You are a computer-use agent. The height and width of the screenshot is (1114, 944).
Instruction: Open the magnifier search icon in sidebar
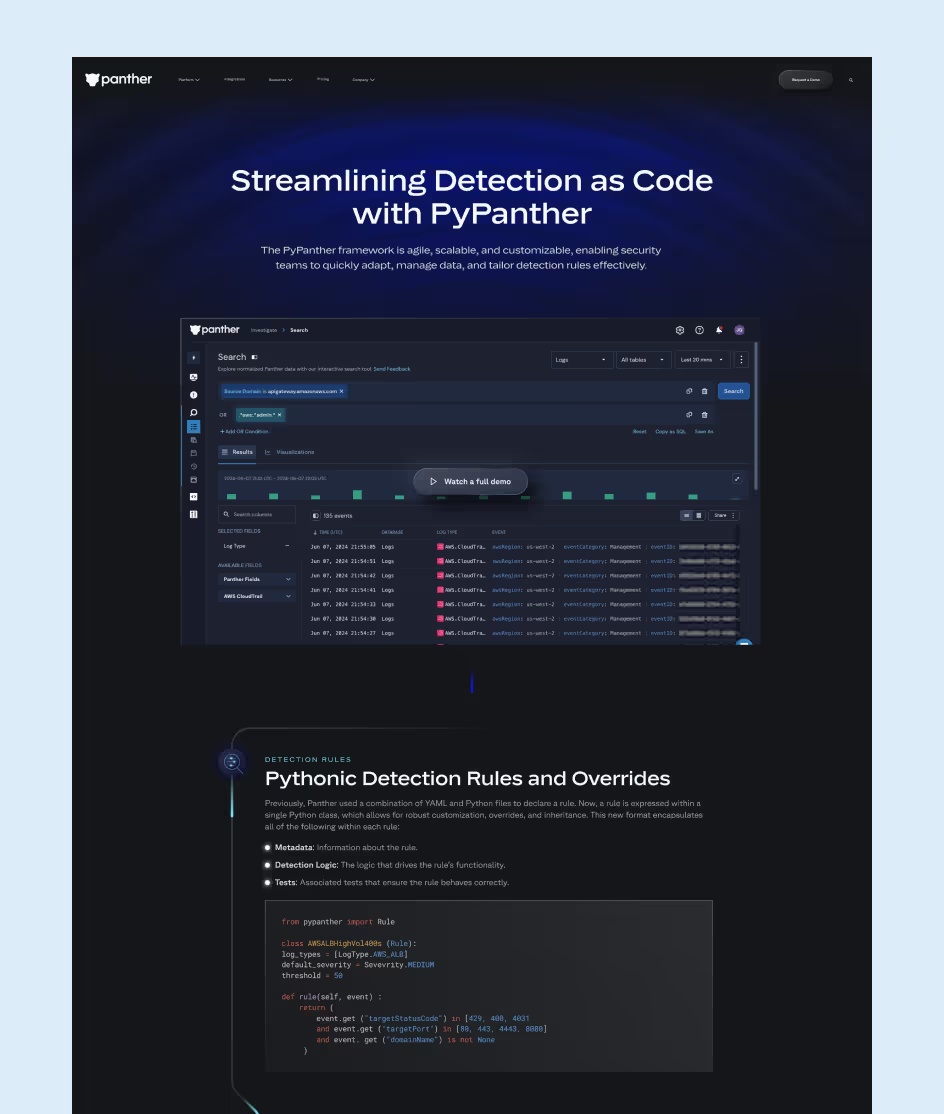[x=193, y=412]
